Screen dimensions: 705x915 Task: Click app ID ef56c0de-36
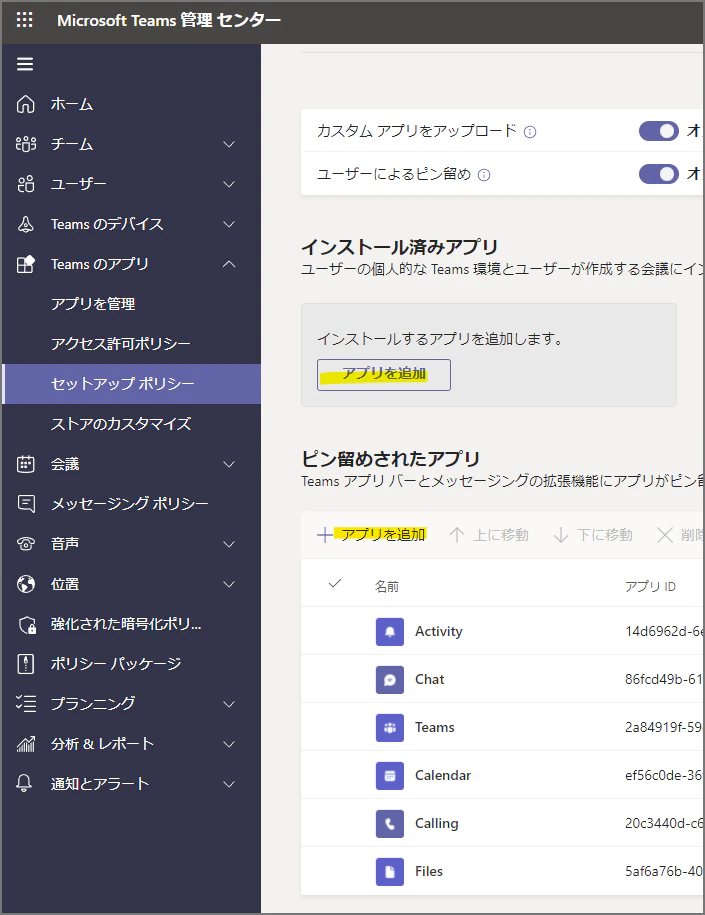pos(664,776)
